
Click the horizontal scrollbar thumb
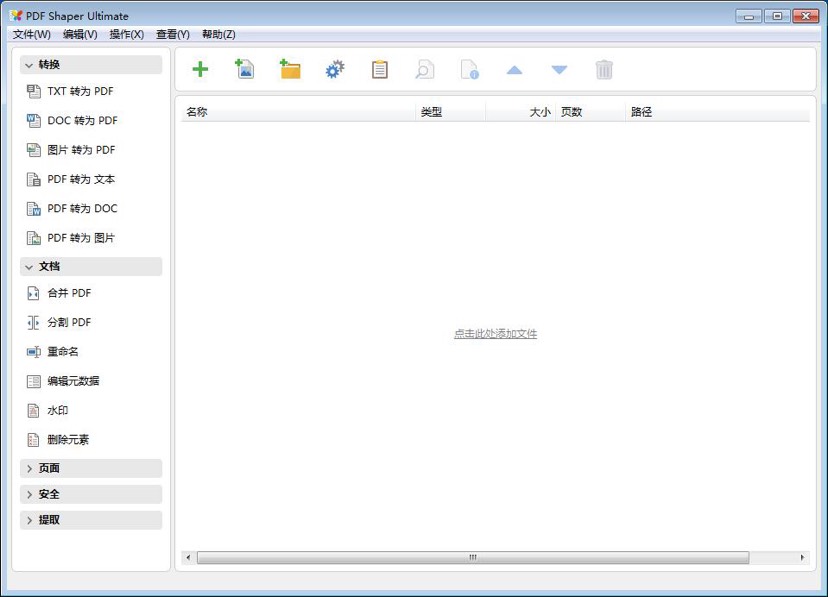click(473, 557)
